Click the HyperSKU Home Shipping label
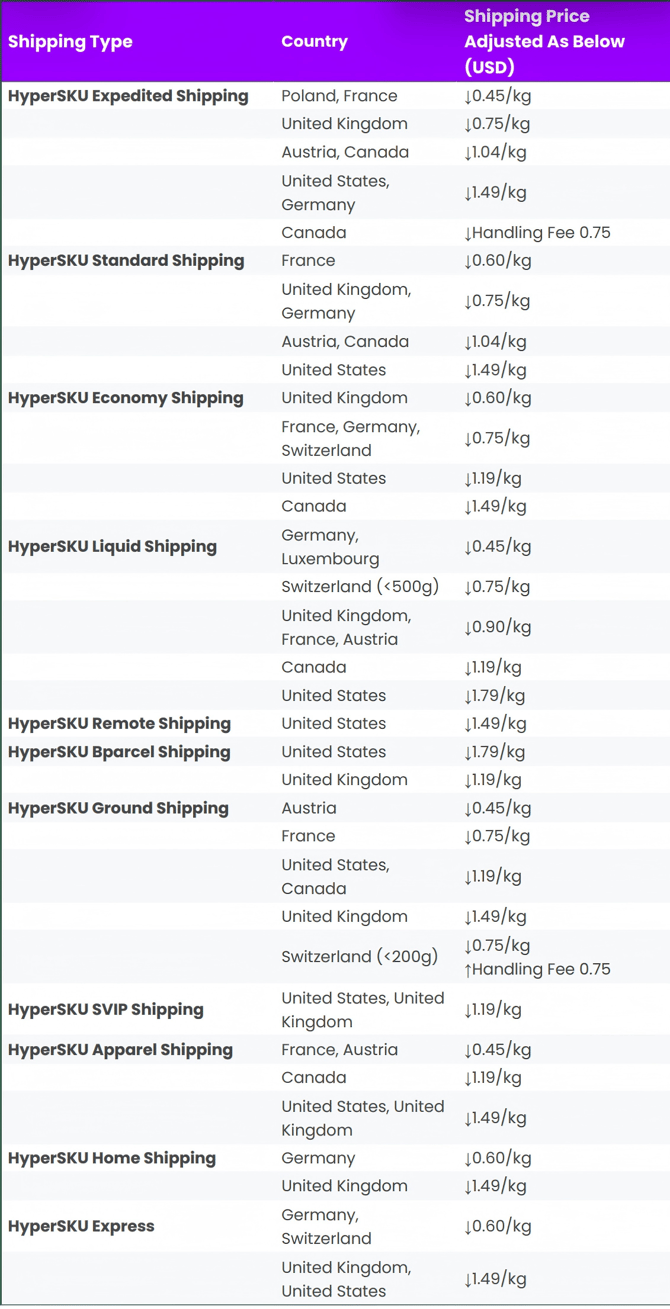This screenshot has width=670, height=1309. (x=112, y=1158)
